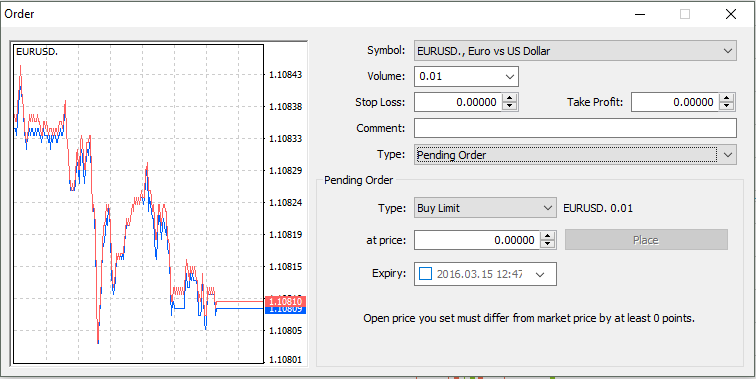The width and height of the screenshot is (756, 379).
Task: Click the EURUSD. 0.01 order summary text
Action: click(x=598, y=208)
